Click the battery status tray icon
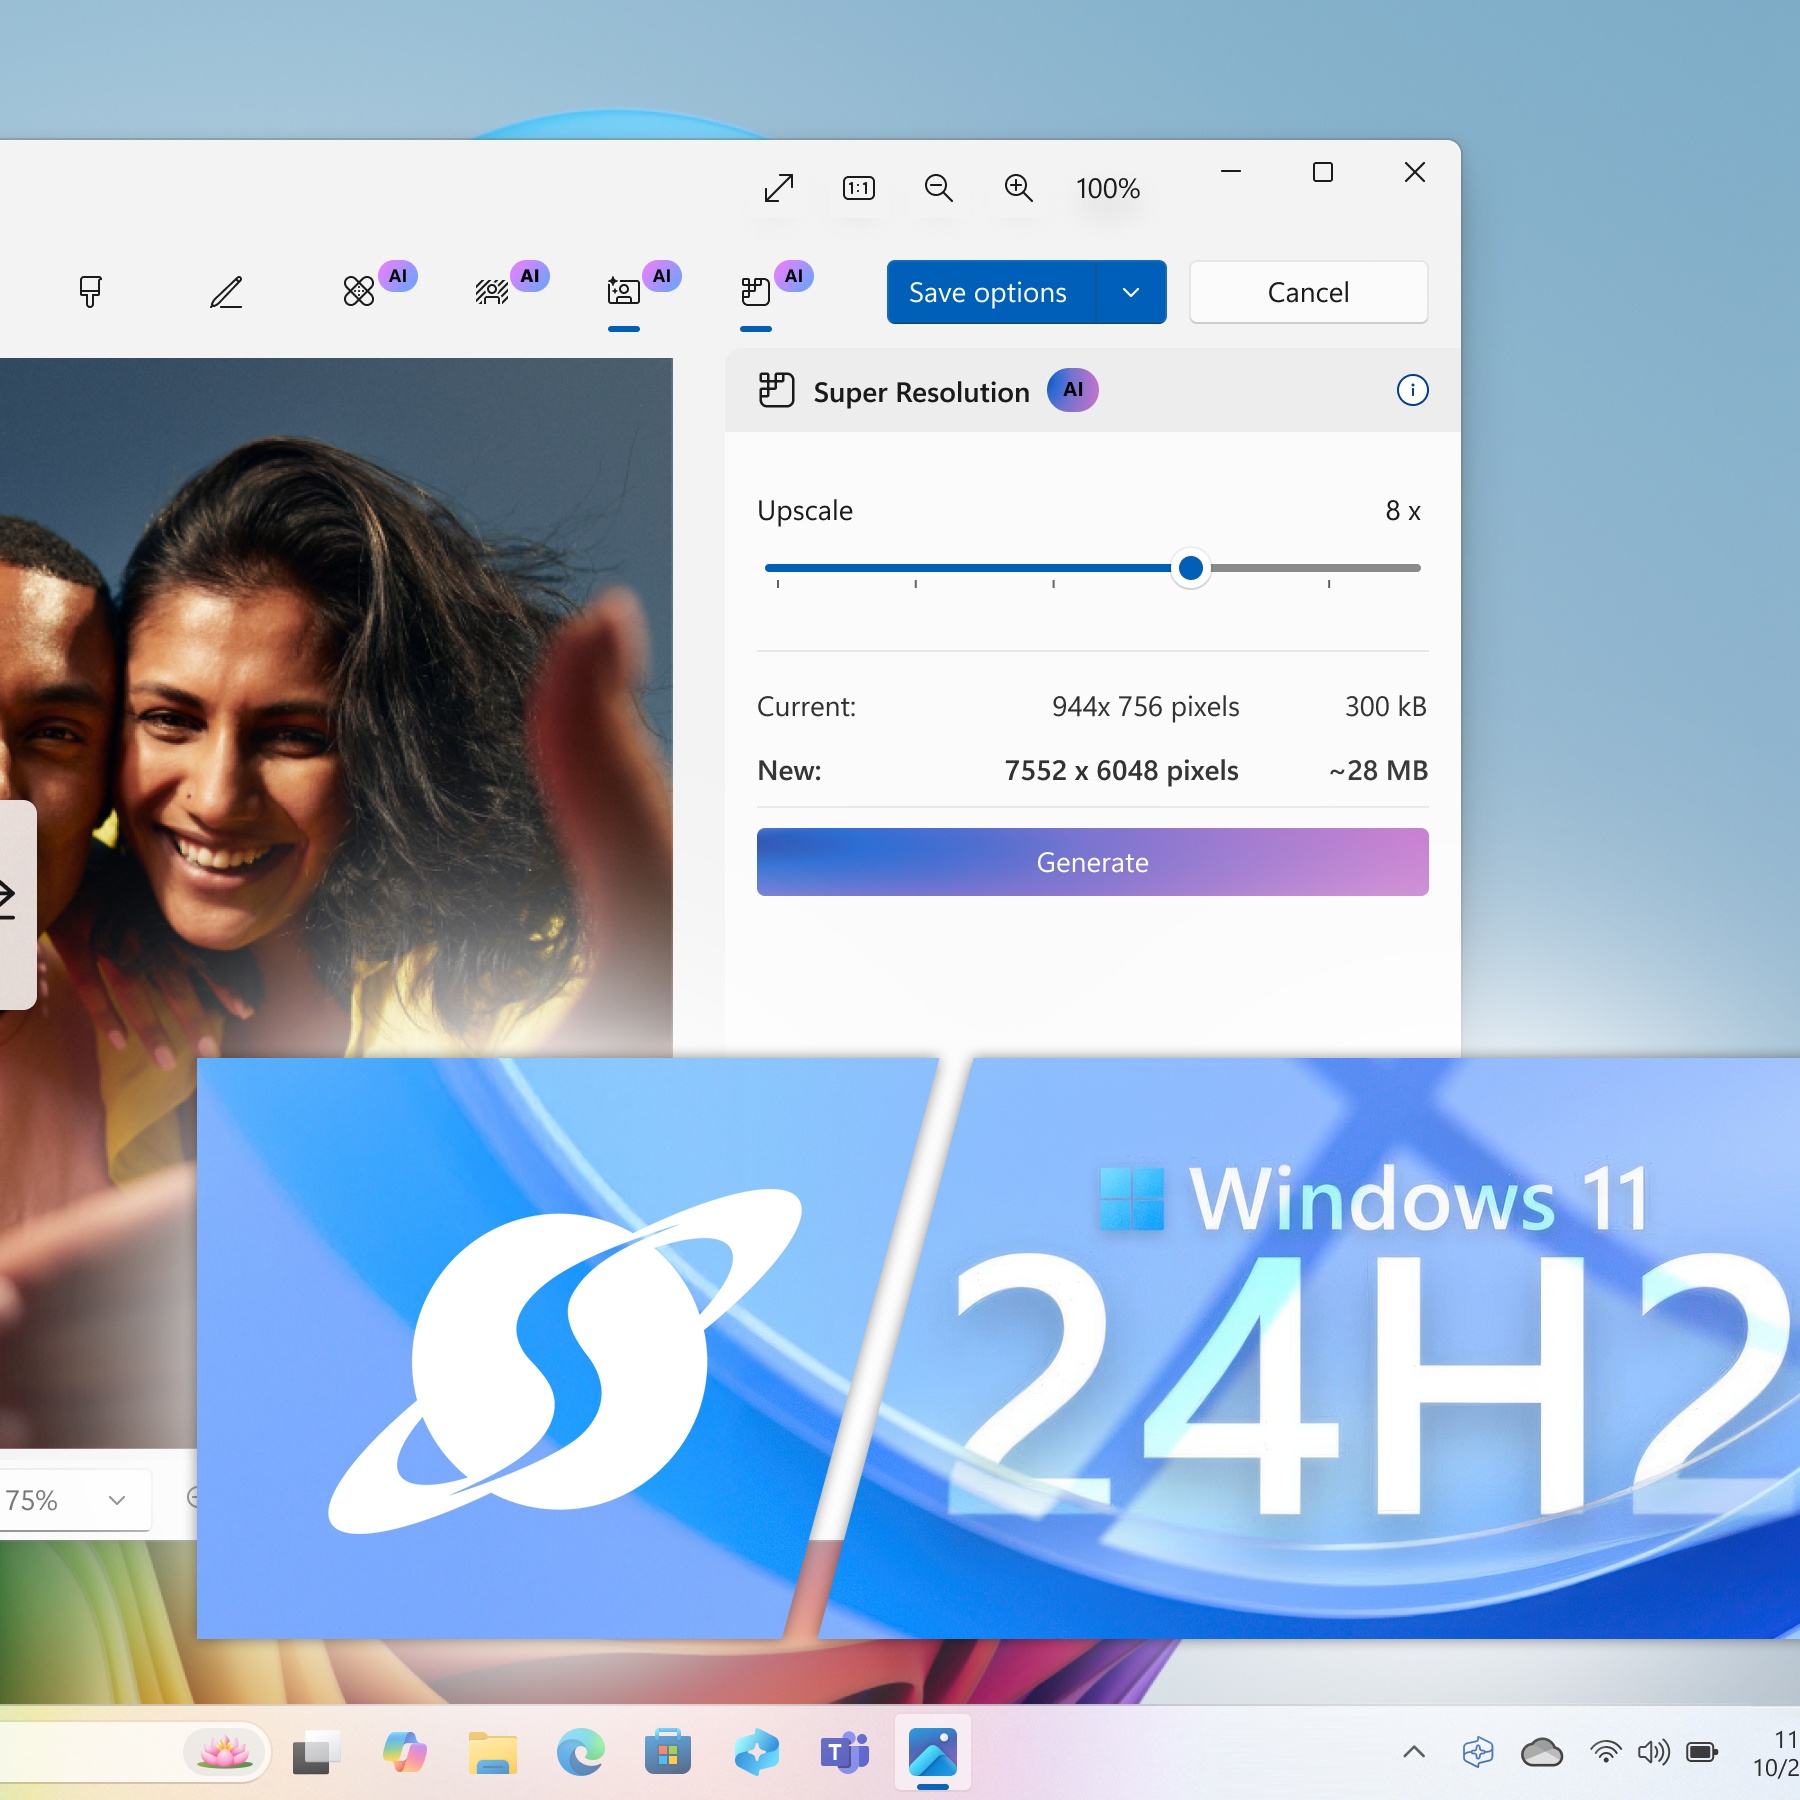 tap(1701, 1752)
